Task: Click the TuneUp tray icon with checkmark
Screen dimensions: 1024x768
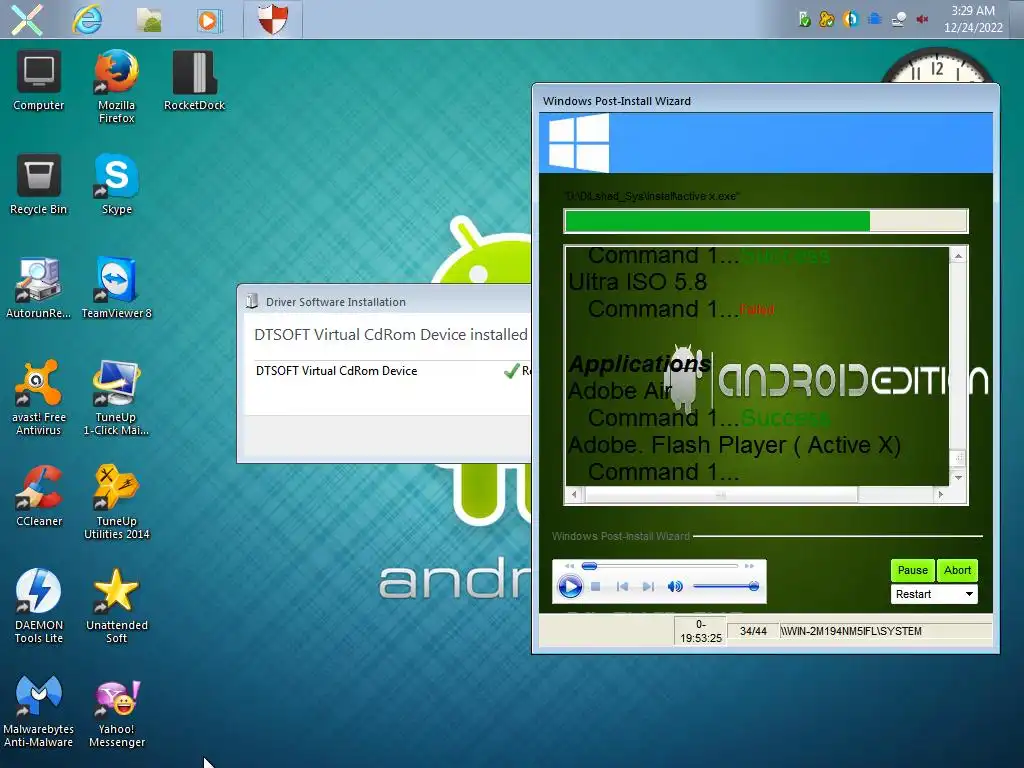Action: (826, 19)
